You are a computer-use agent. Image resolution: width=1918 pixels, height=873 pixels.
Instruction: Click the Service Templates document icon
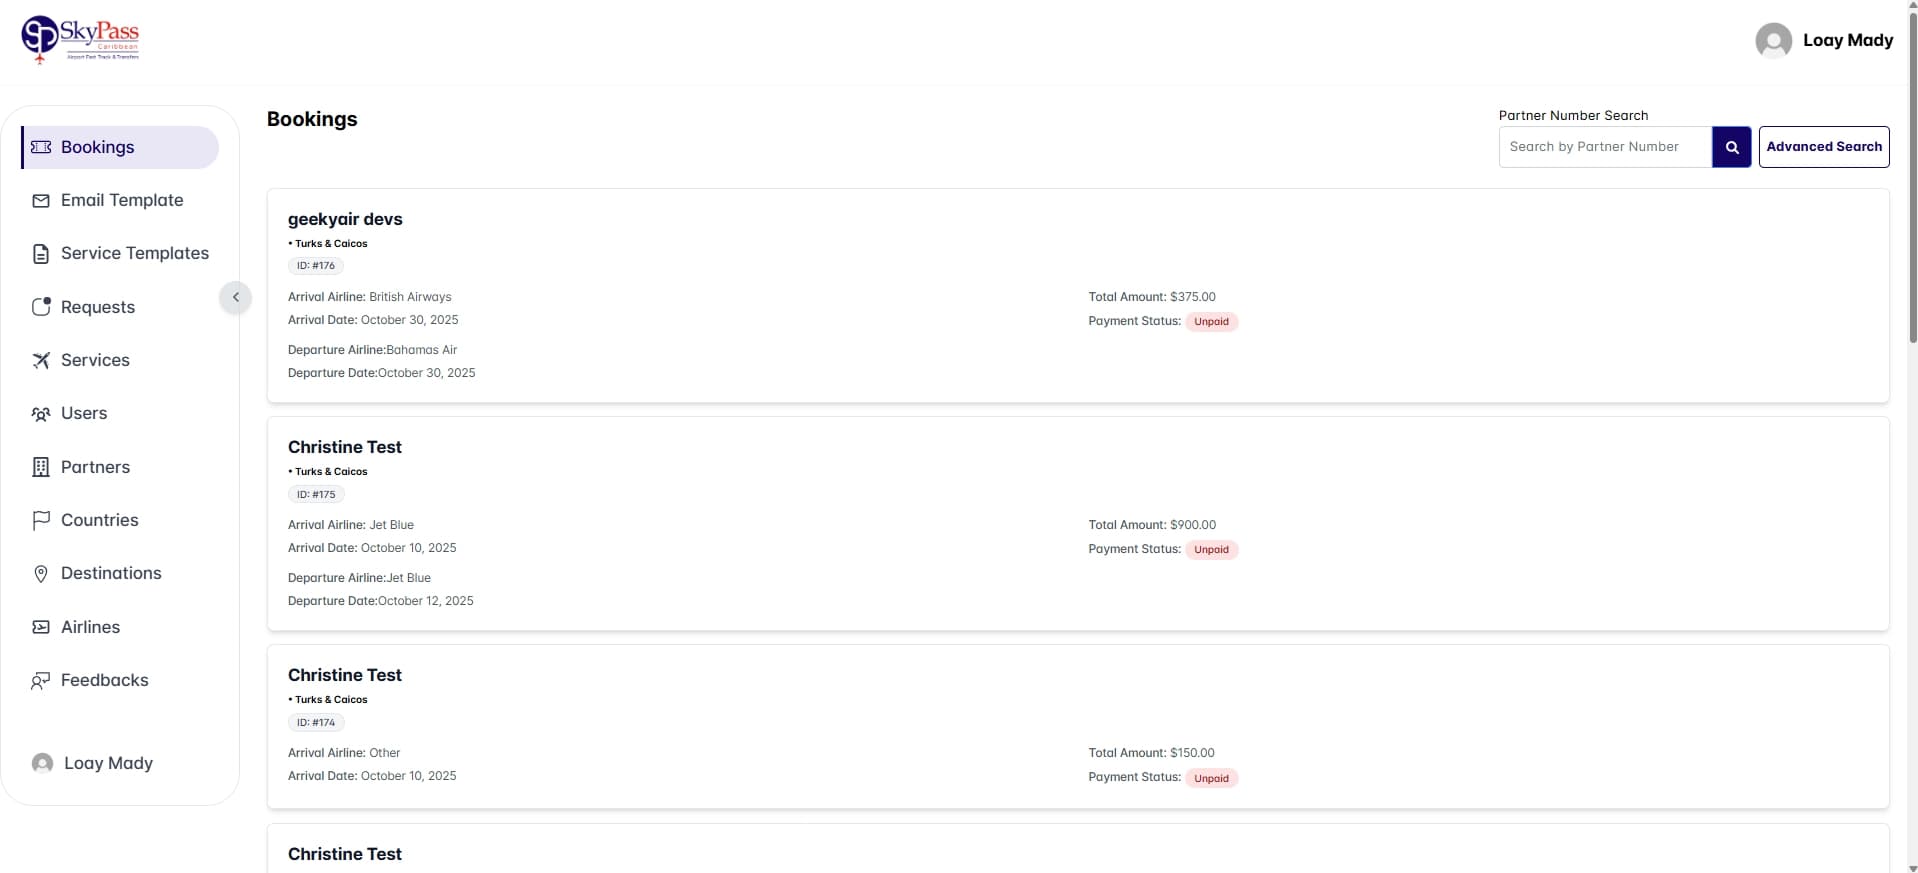[41, 254]
